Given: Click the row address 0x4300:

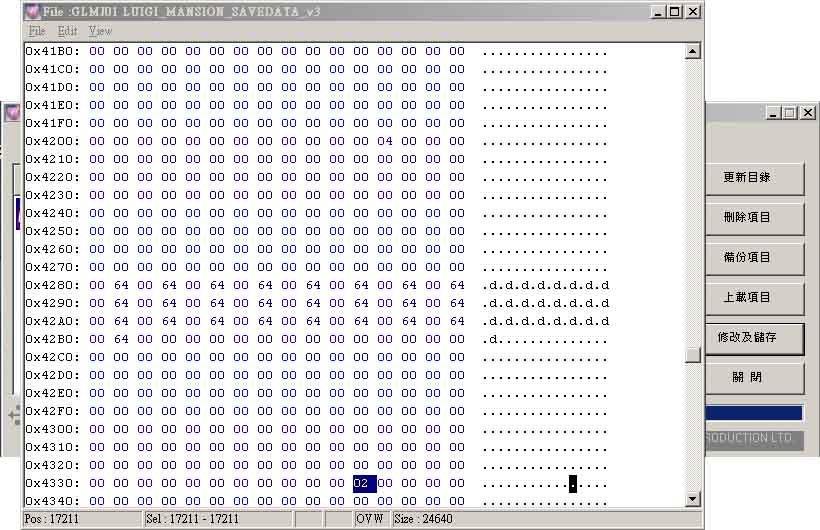Looking at the screenshot, I should (53, 429).
